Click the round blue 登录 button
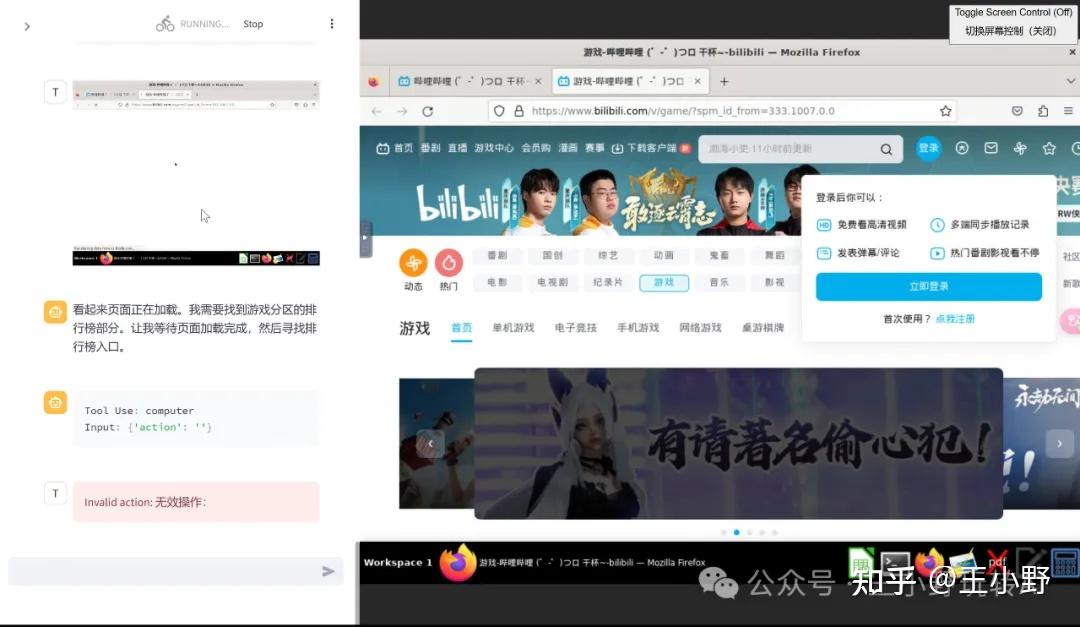Viewport: 1080px width, 627px height. (928, 148)
